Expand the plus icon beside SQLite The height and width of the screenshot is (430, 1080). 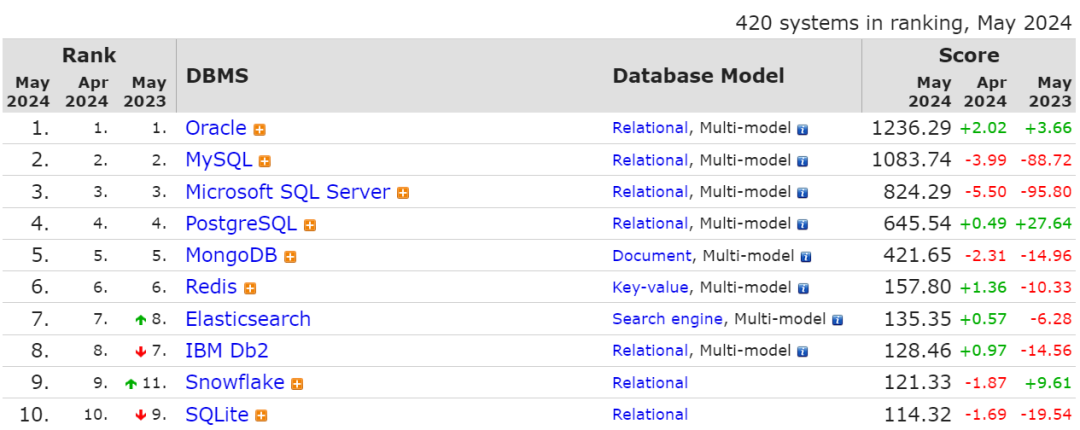tap(261, 415)
